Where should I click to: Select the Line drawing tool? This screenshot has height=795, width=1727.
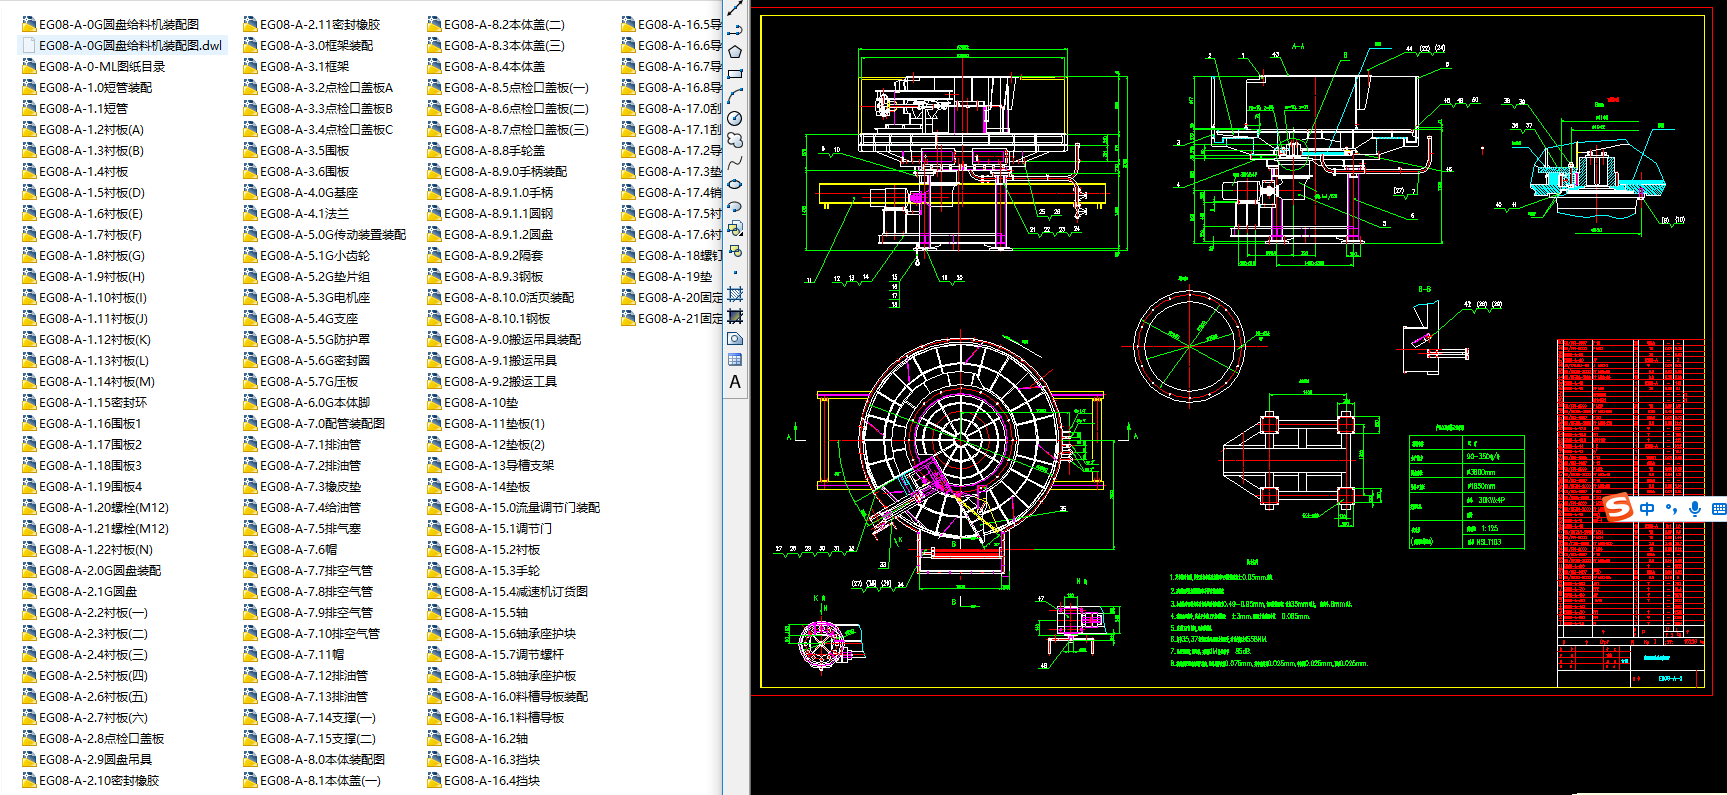(735, 8)
